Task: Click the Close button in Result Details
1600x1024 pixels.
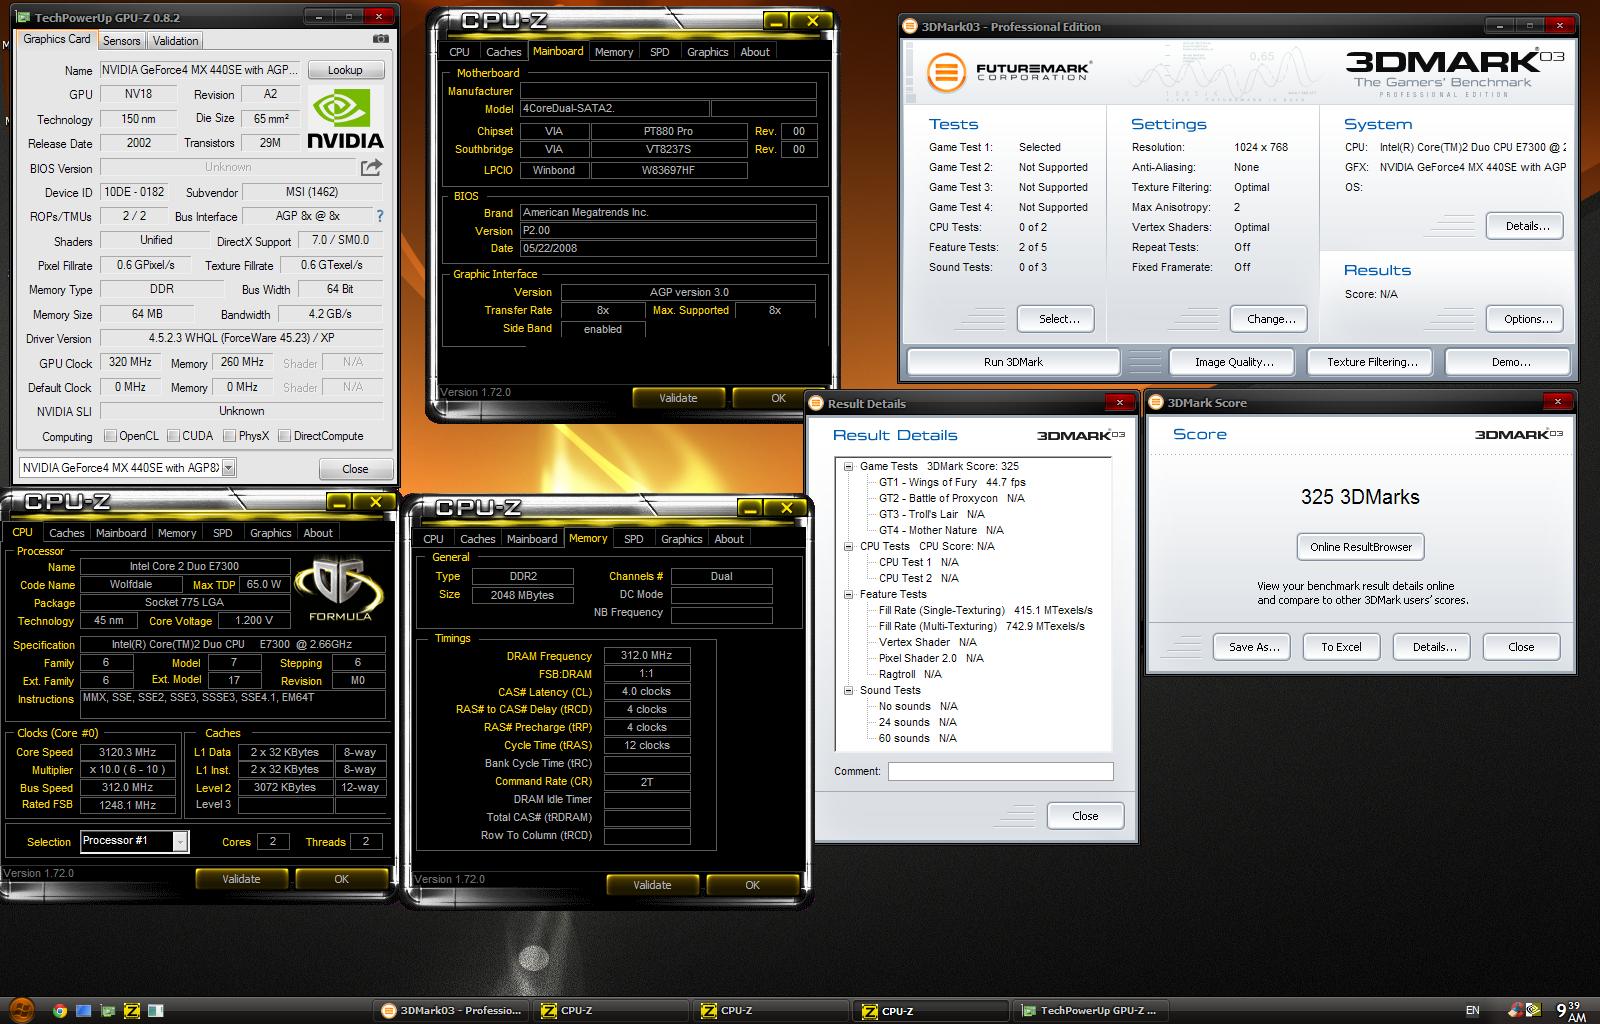Action: coord(1085,816)
